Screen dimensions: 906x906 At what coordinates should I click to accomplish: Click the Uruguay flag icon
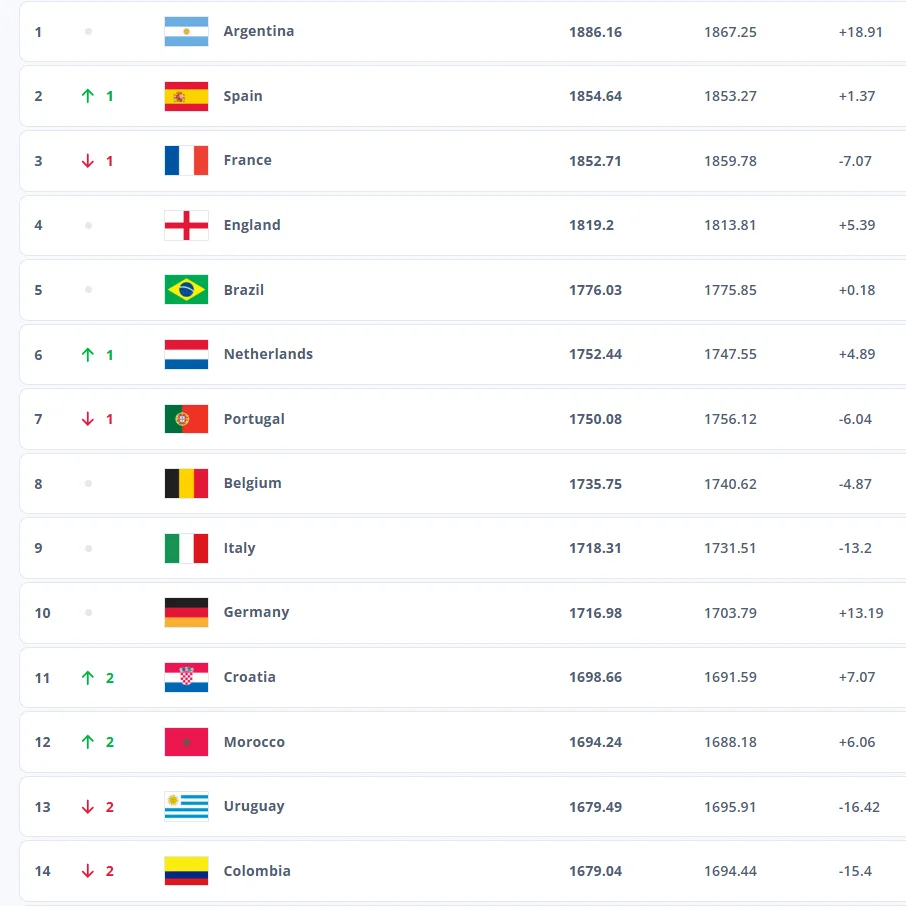point(186,806)
